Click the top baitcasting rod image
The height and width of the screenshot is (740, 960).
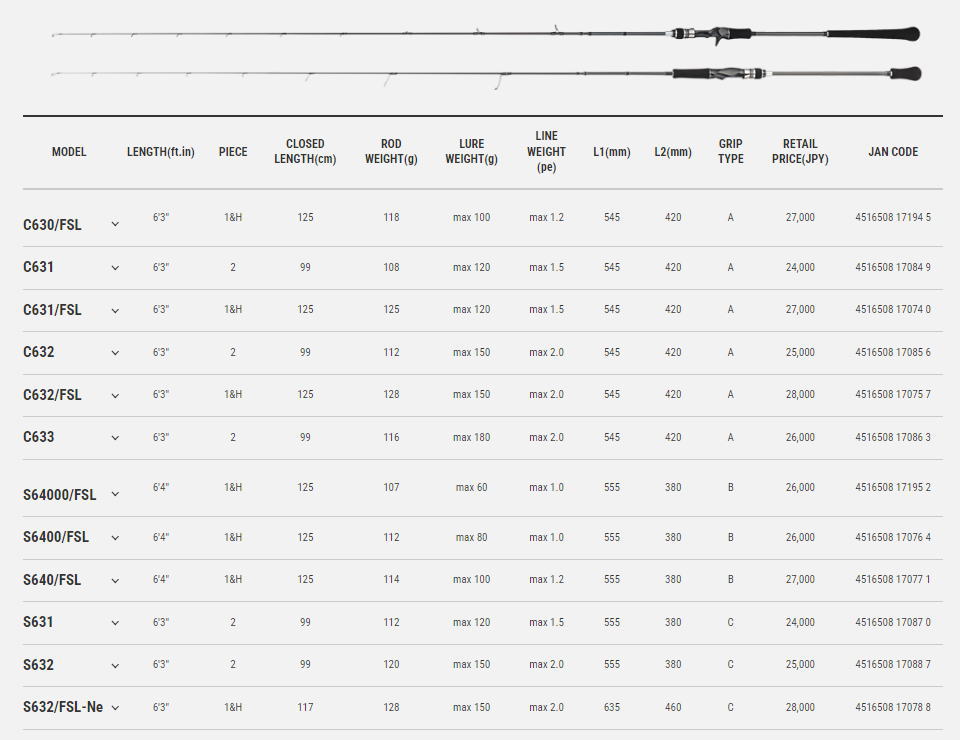[486, 34]
